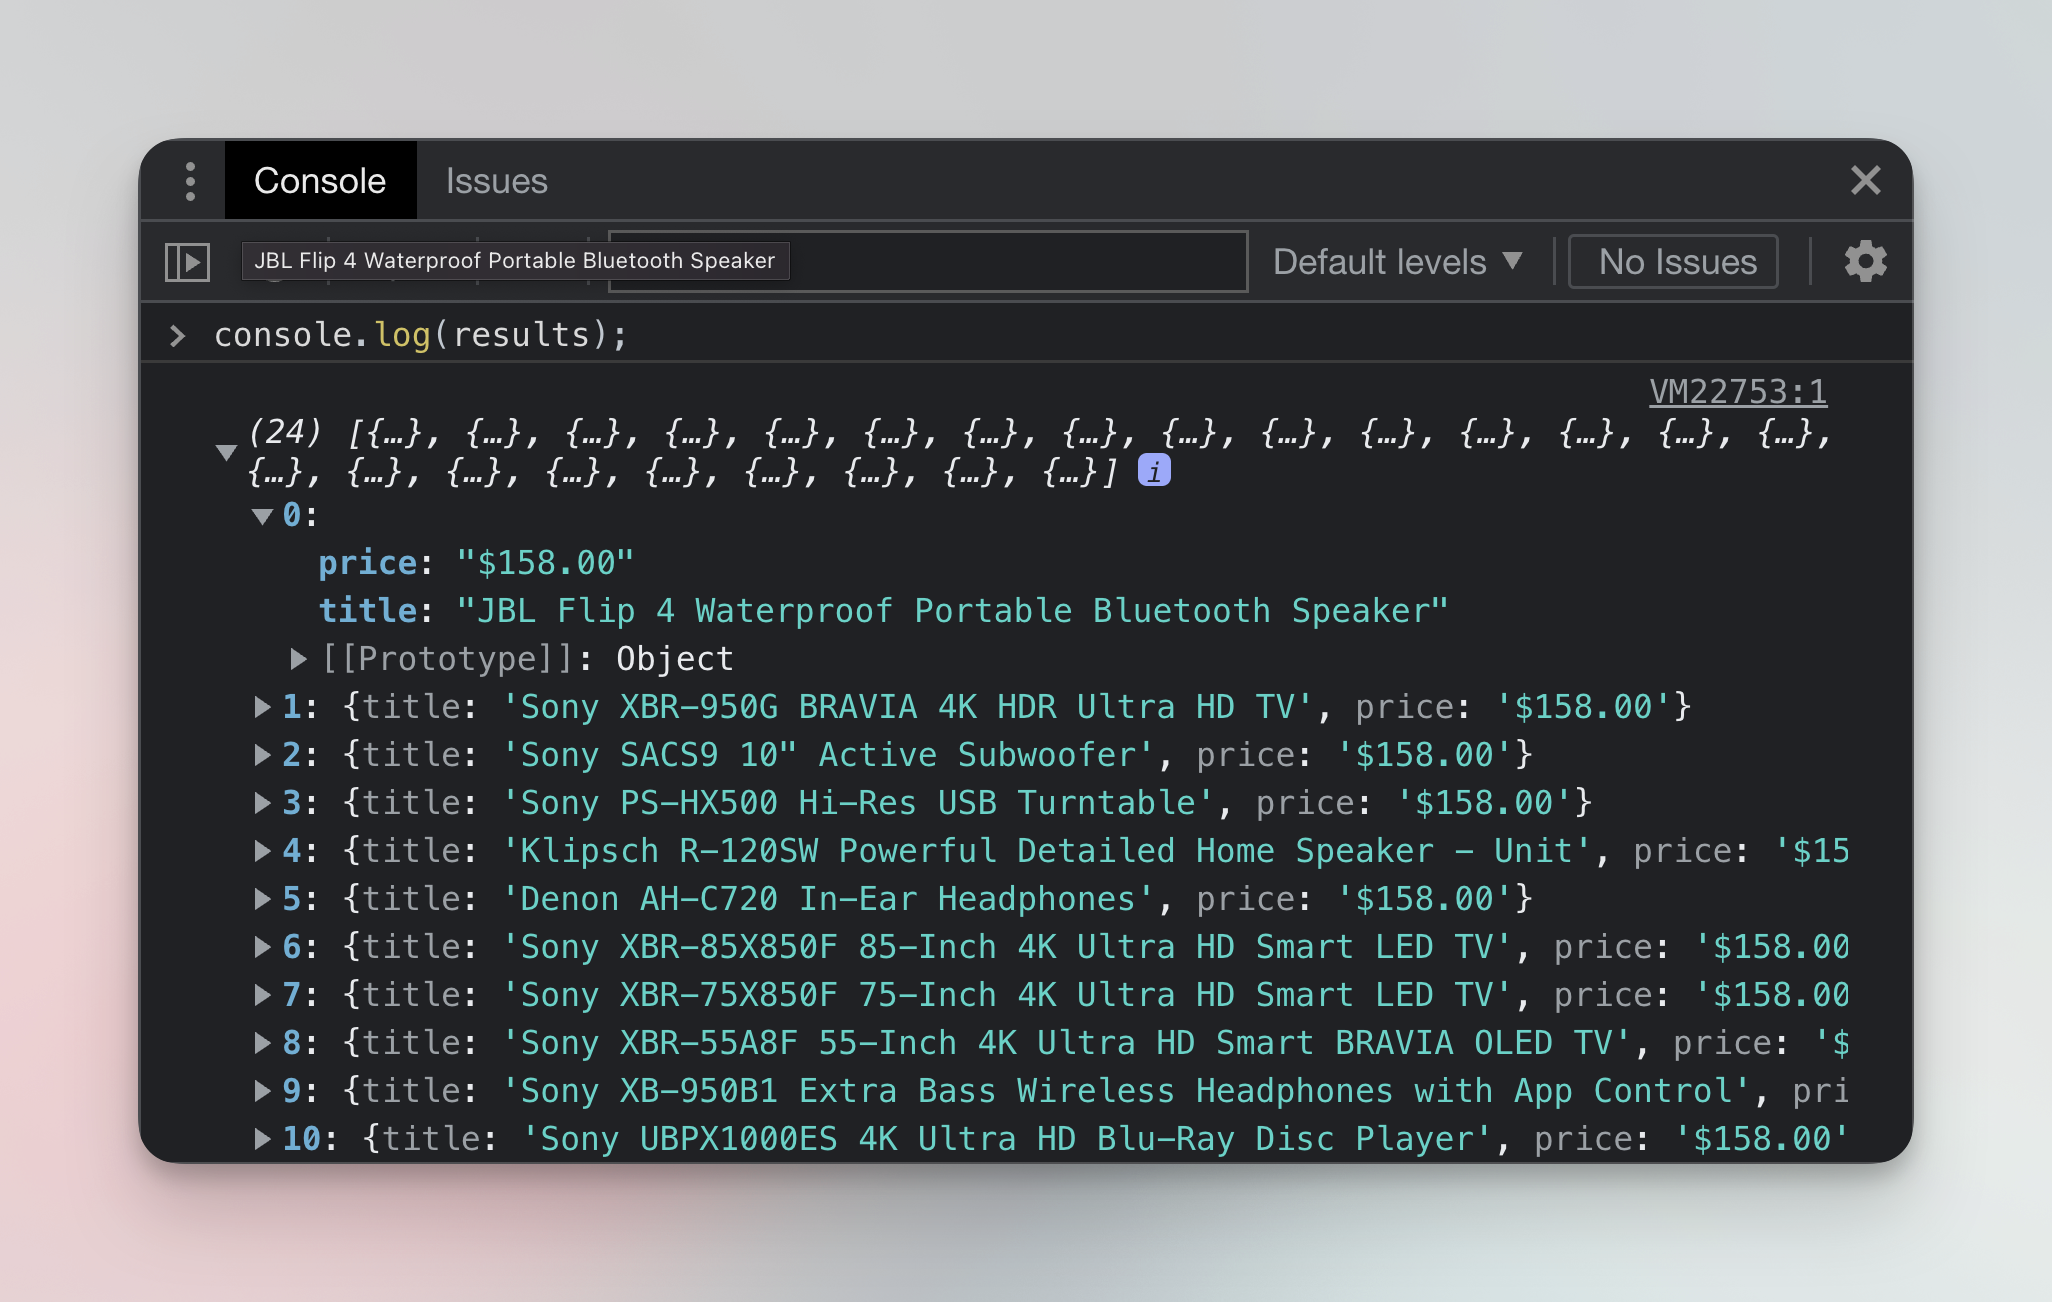Expand item 4 Klipsch R-120SW entry
Viewport: 2052px width, 1302px height.
262,851
